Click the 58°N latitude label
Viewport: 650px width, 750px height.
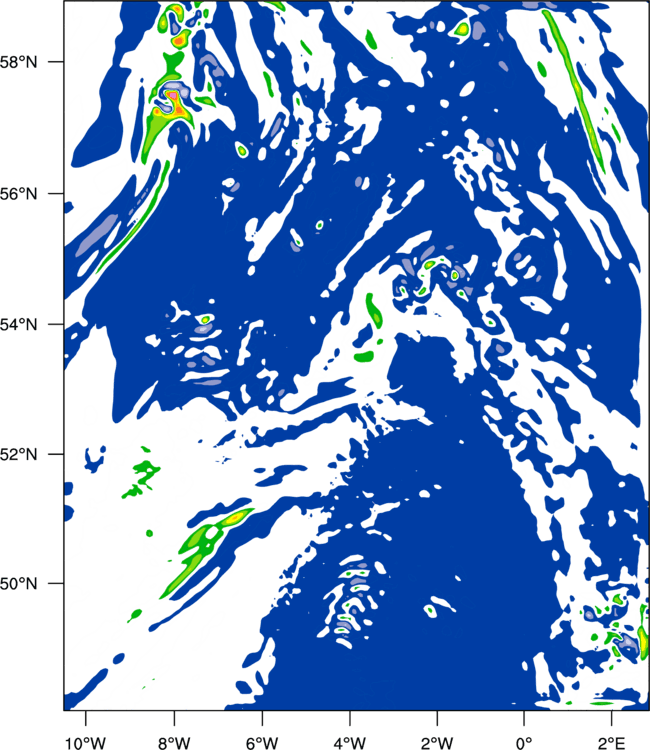(x=19, y=62)
